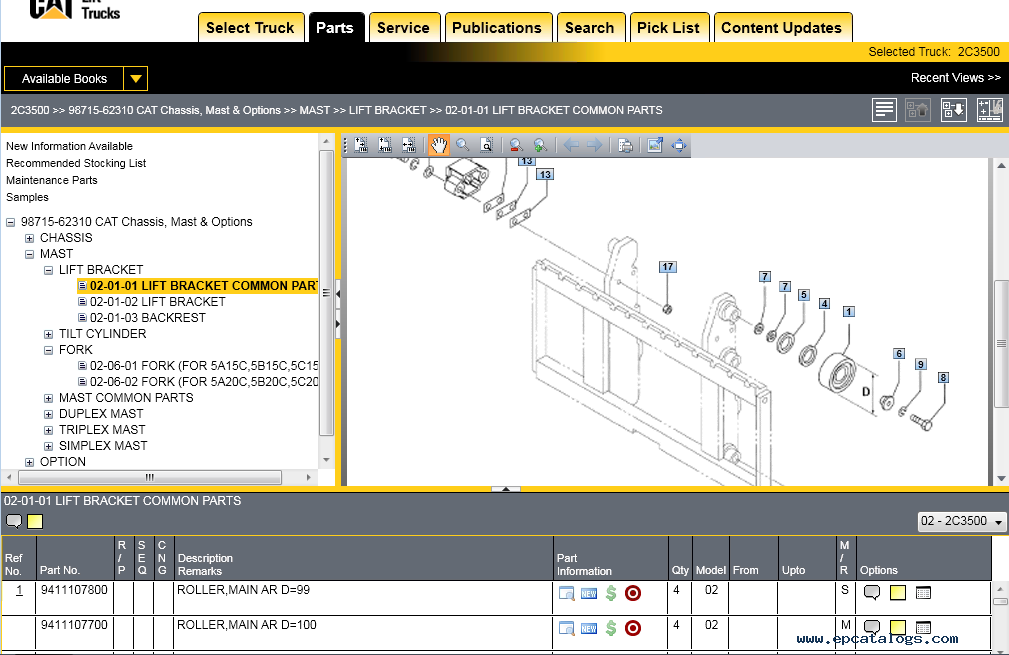Screen dimensions: 1009x655
Task: Open part details icon for 9411107800
Action: tap(566, 593)
